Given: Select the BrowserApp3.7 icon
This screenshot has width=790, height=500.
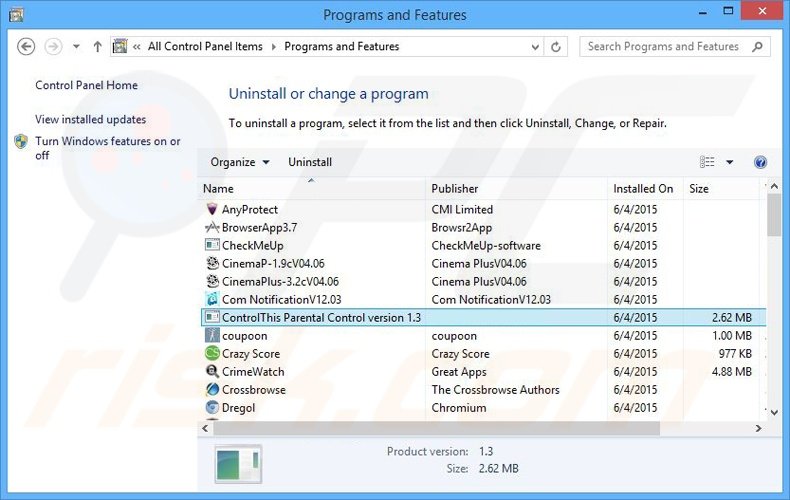Looking at the screenshot, I should (212, 227).
